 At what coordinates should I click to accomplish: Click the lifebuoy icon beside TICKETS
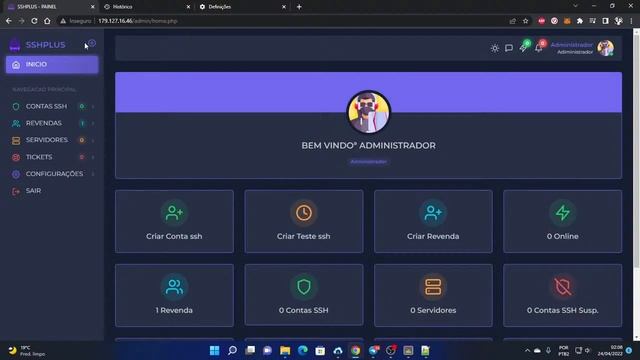click(x=16, y=157)
